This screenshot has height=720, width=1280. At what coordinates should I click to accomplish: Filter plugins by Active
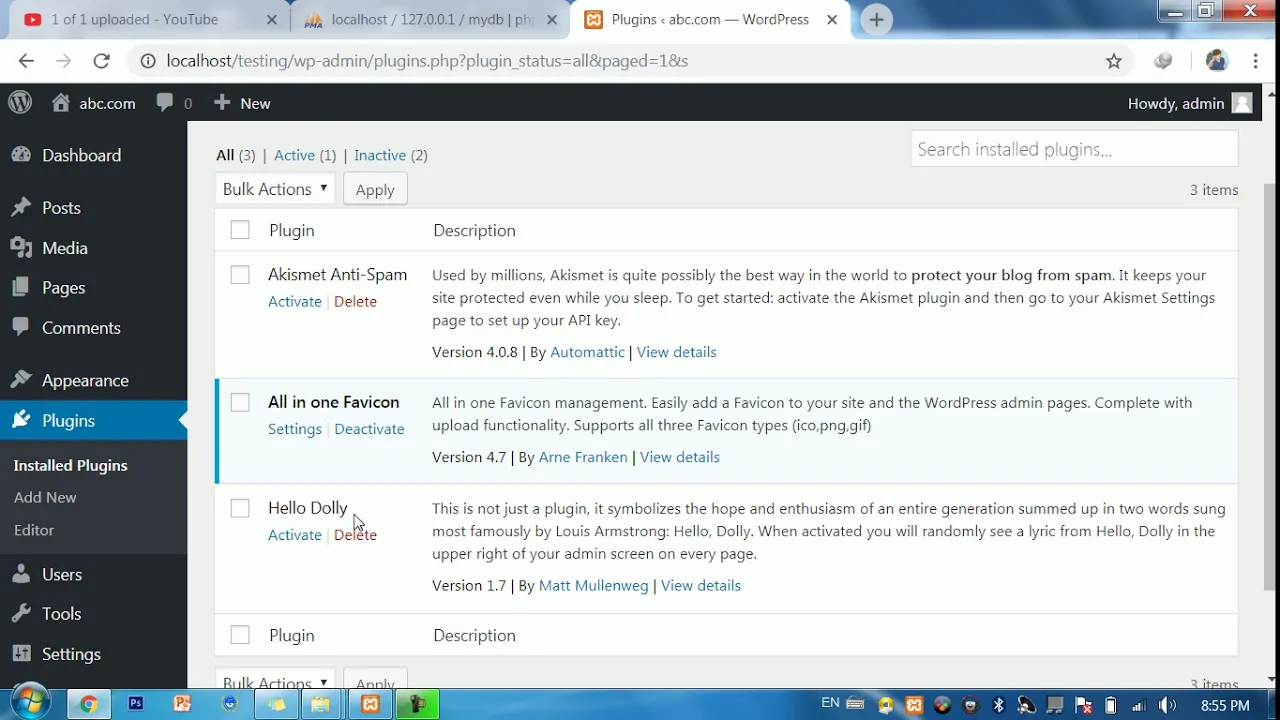tap(294, 155)
